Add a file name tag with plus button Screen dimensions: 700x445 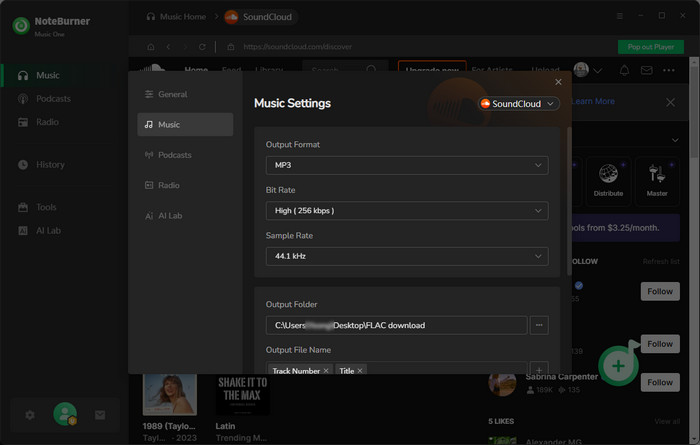[x=539, y=370]
